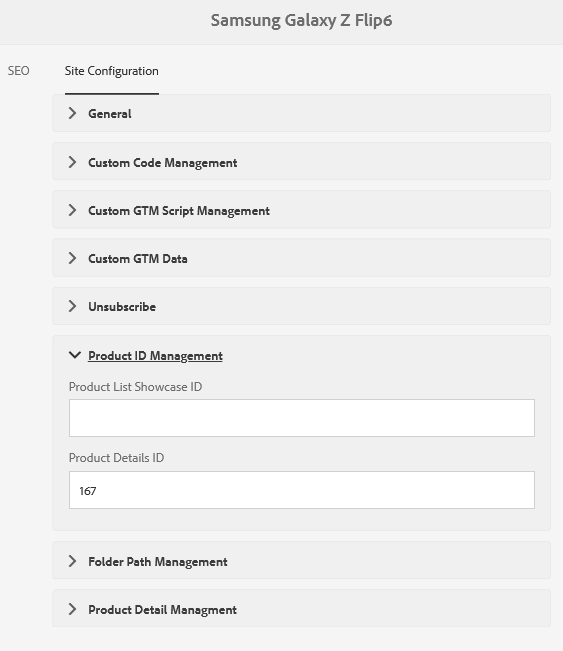Click the Product ID Management title link
This screenshot has height=651, width=563.
pyautogui.click(x=155, y=356)
